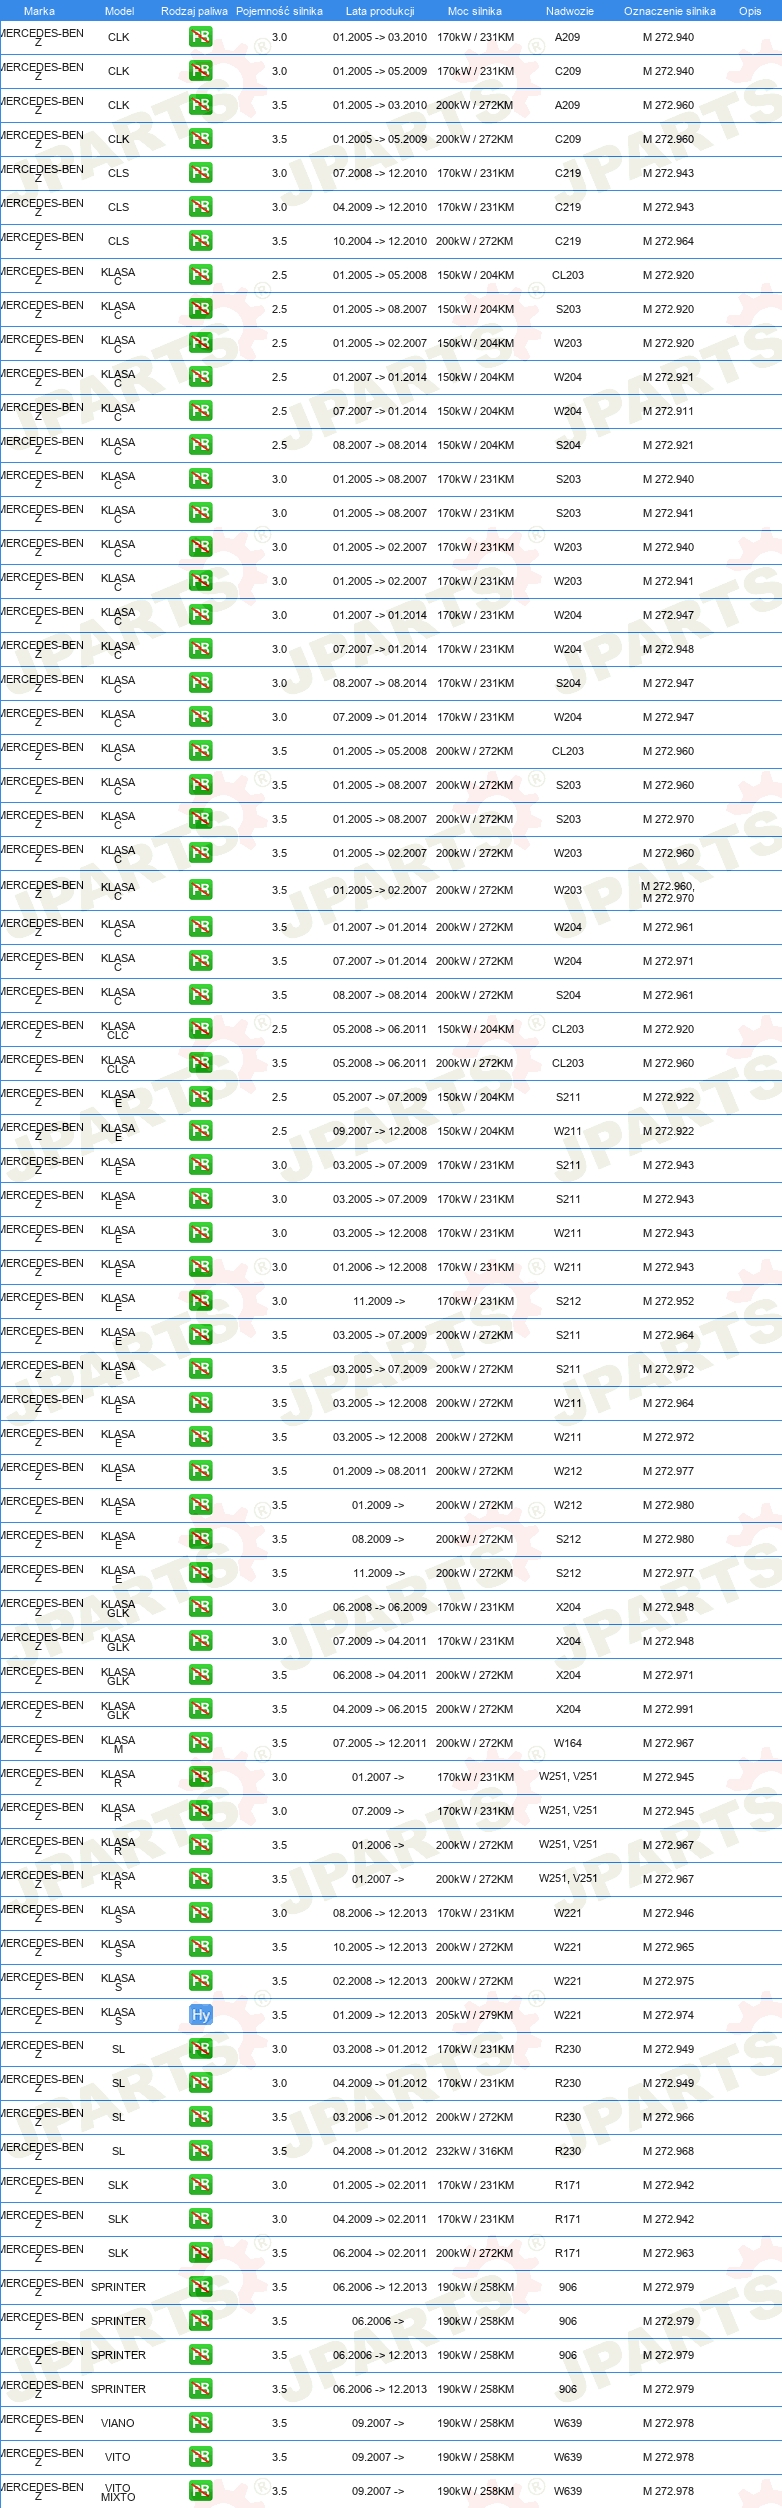Select the fuel icon in the S204 2.5 row
Image resolution: width=782 pixels, height=2508 pixels.
point(201,445)
